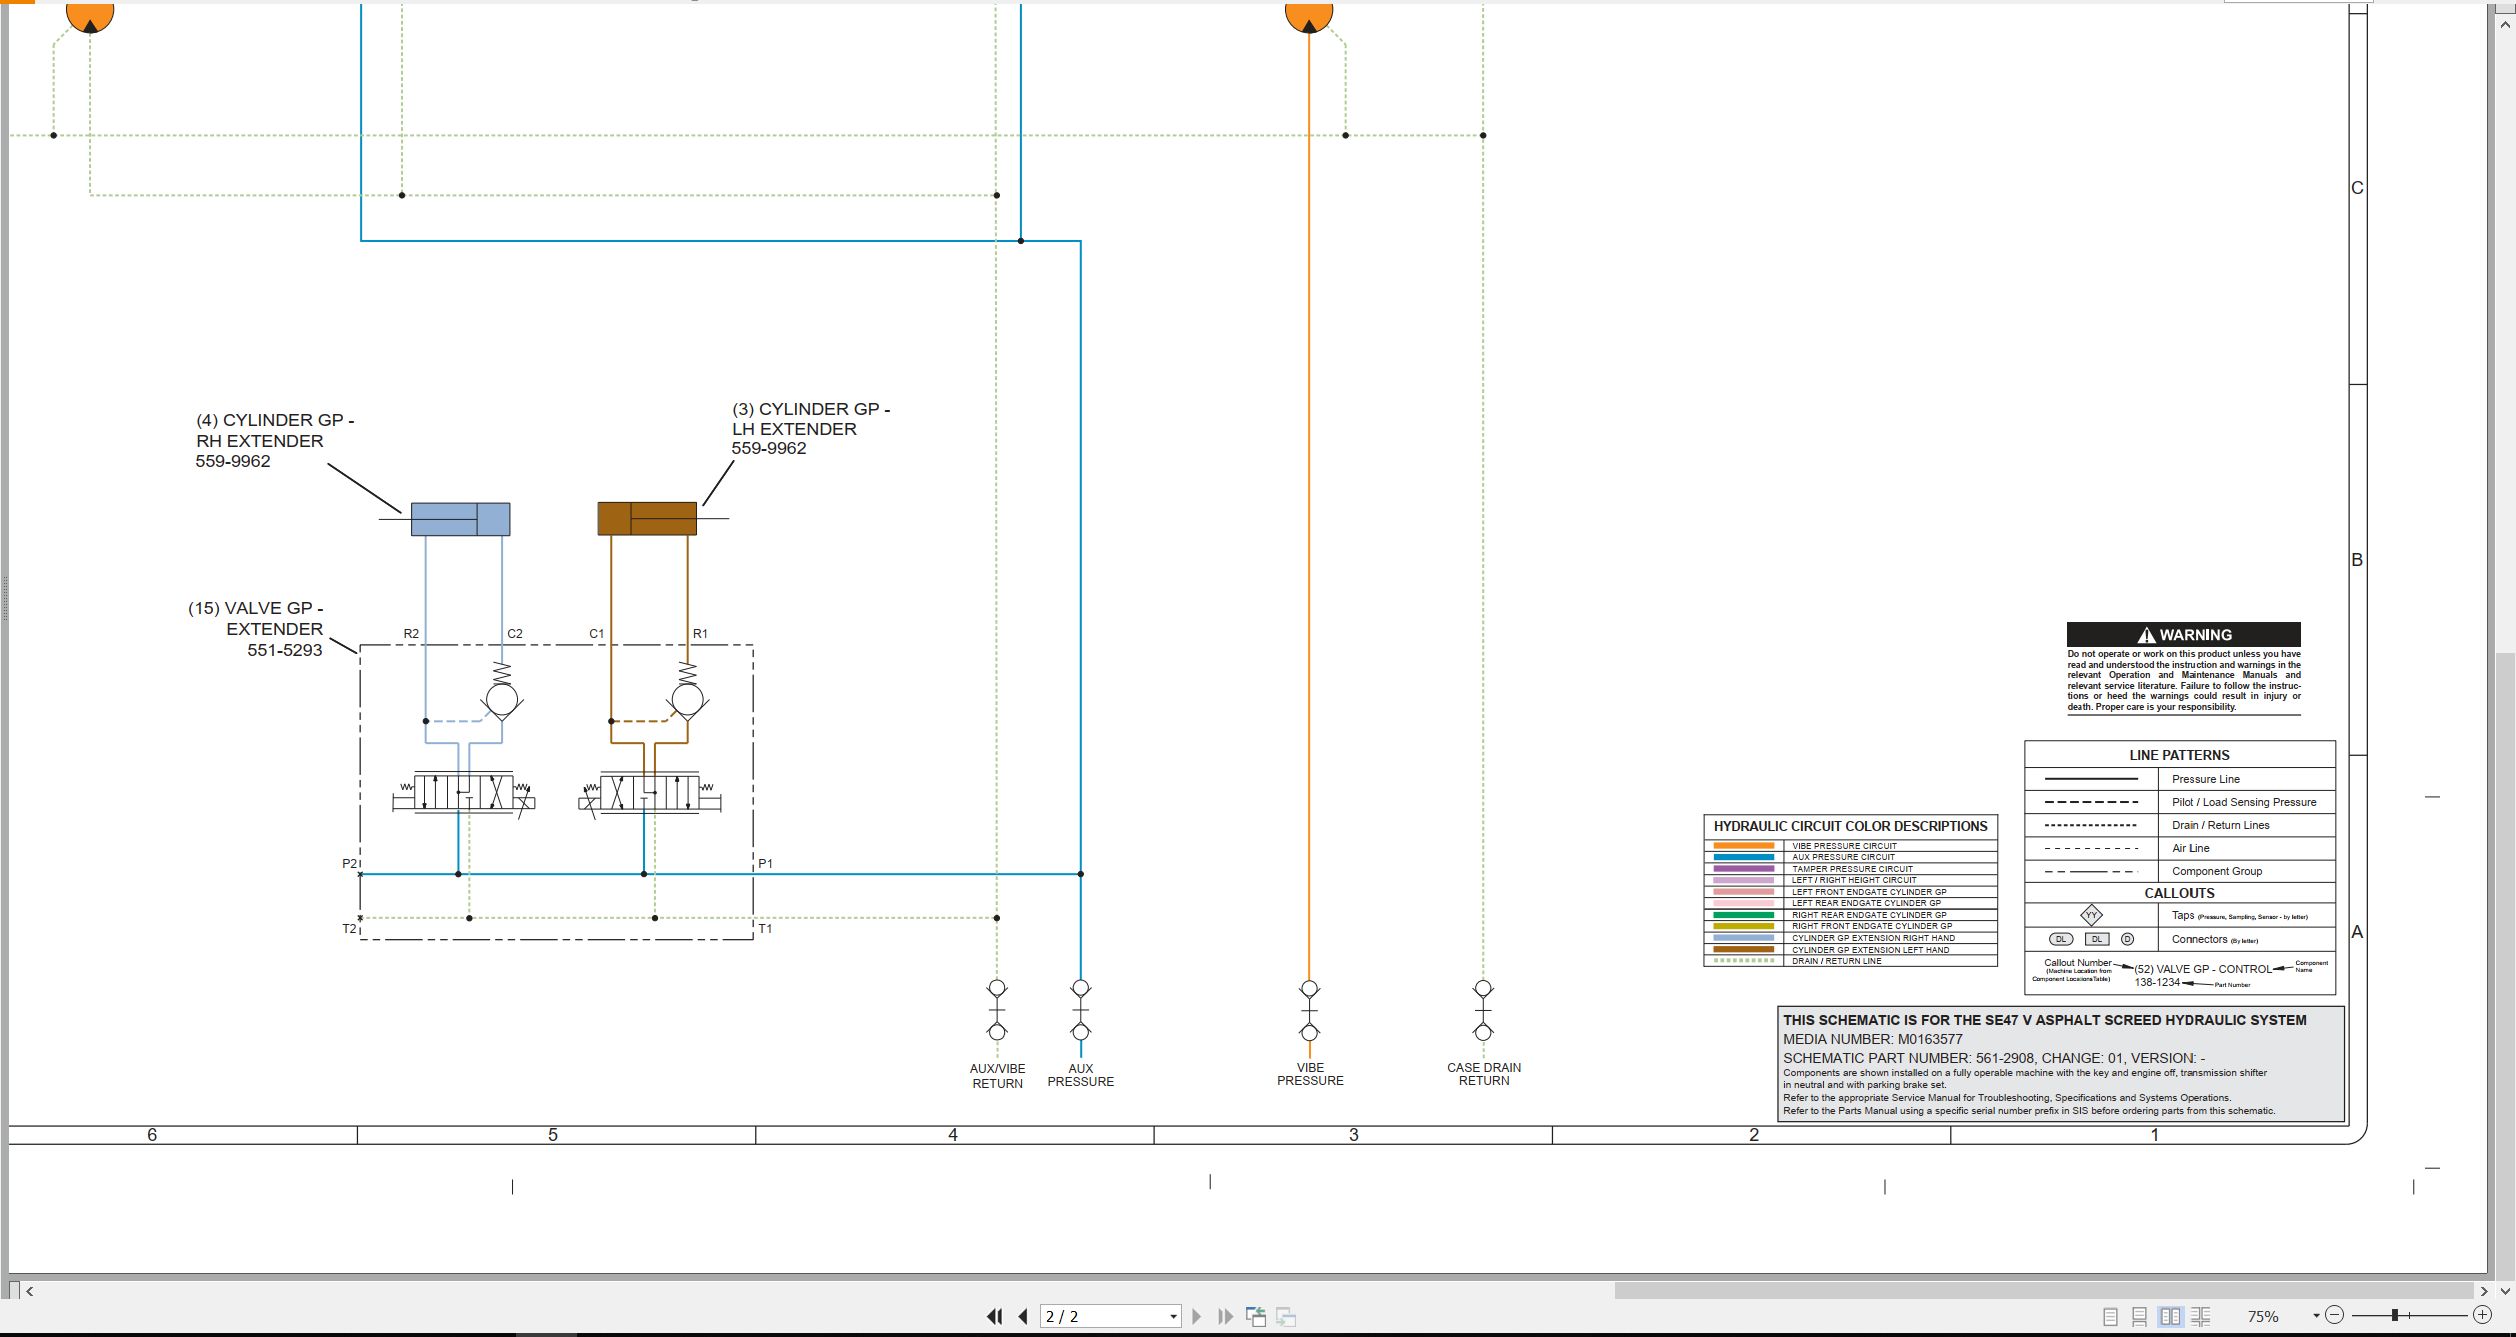Click the P1 port label
This screenshot has width=2516, height=1337.
coord(765,863)
